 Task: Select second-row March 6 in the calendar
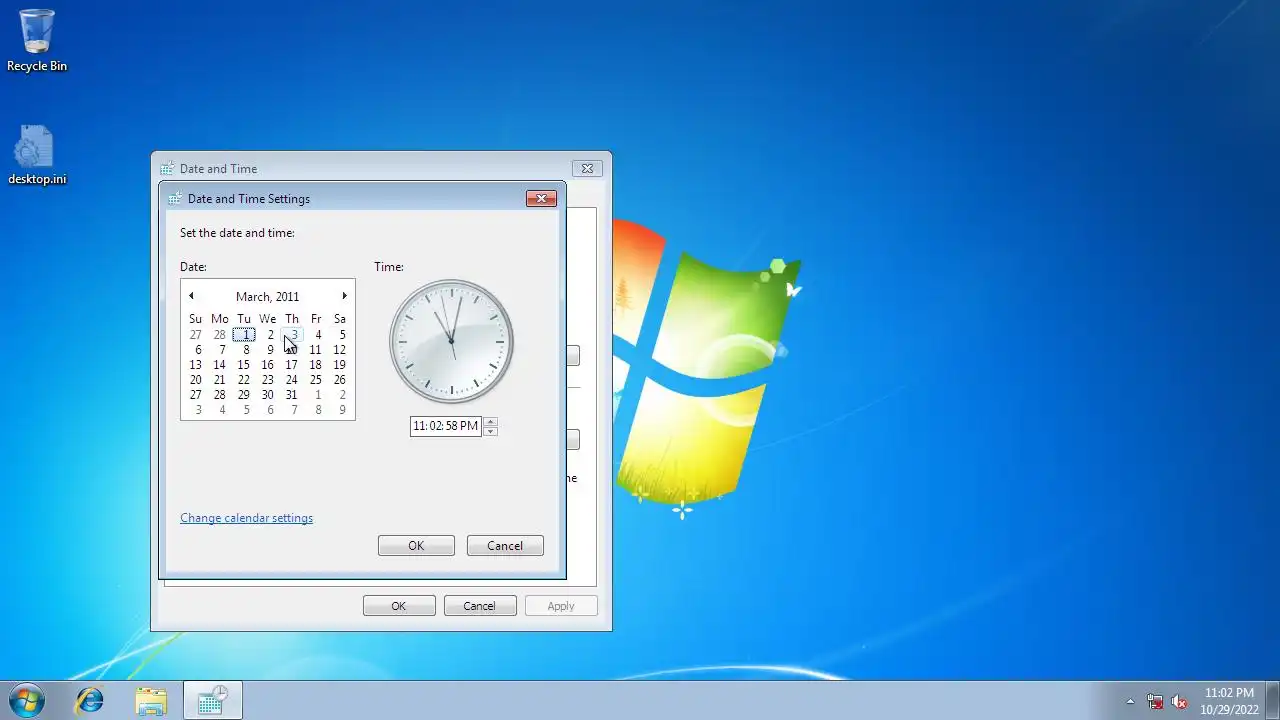click(x=196, y=350)
